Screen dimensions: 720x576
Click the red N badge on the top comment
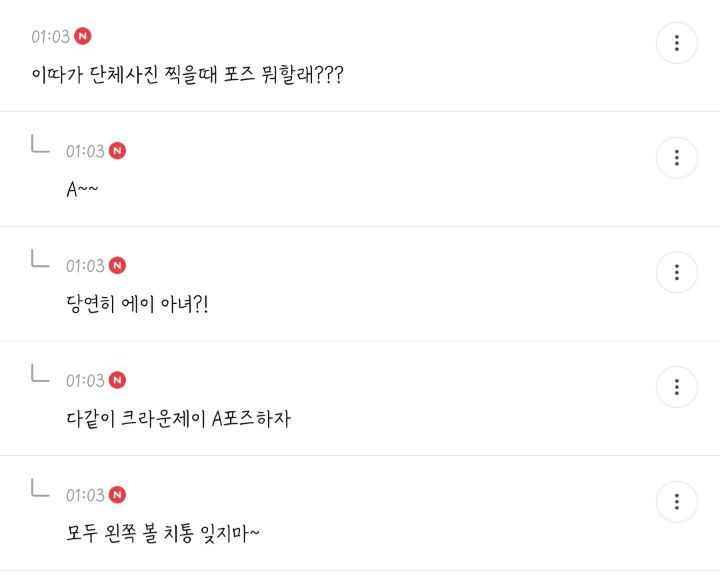[x=83, y=36]
